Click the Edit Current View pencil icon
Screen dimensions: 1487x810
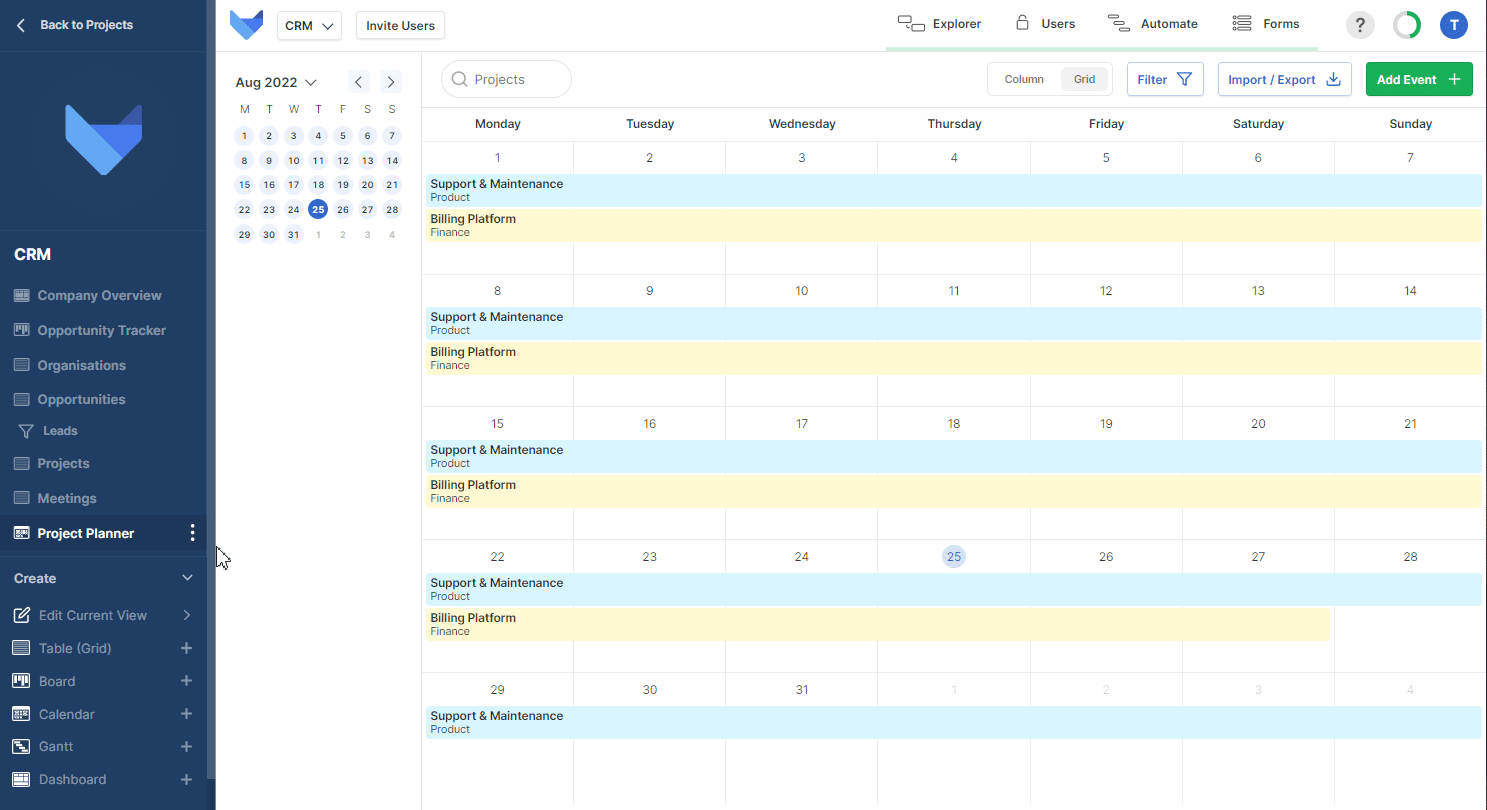[x=21, y=615]
